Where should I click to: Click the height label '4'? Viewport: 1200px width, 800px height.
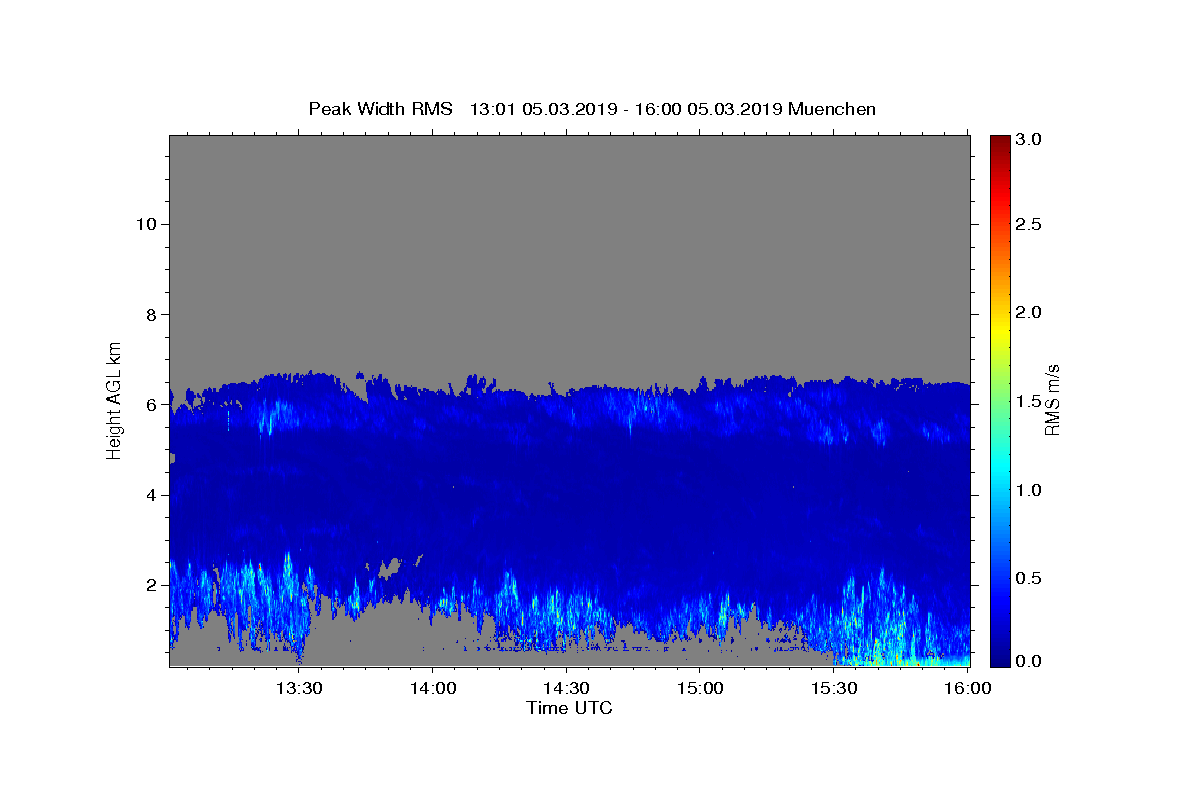click(x=151, y=495)
